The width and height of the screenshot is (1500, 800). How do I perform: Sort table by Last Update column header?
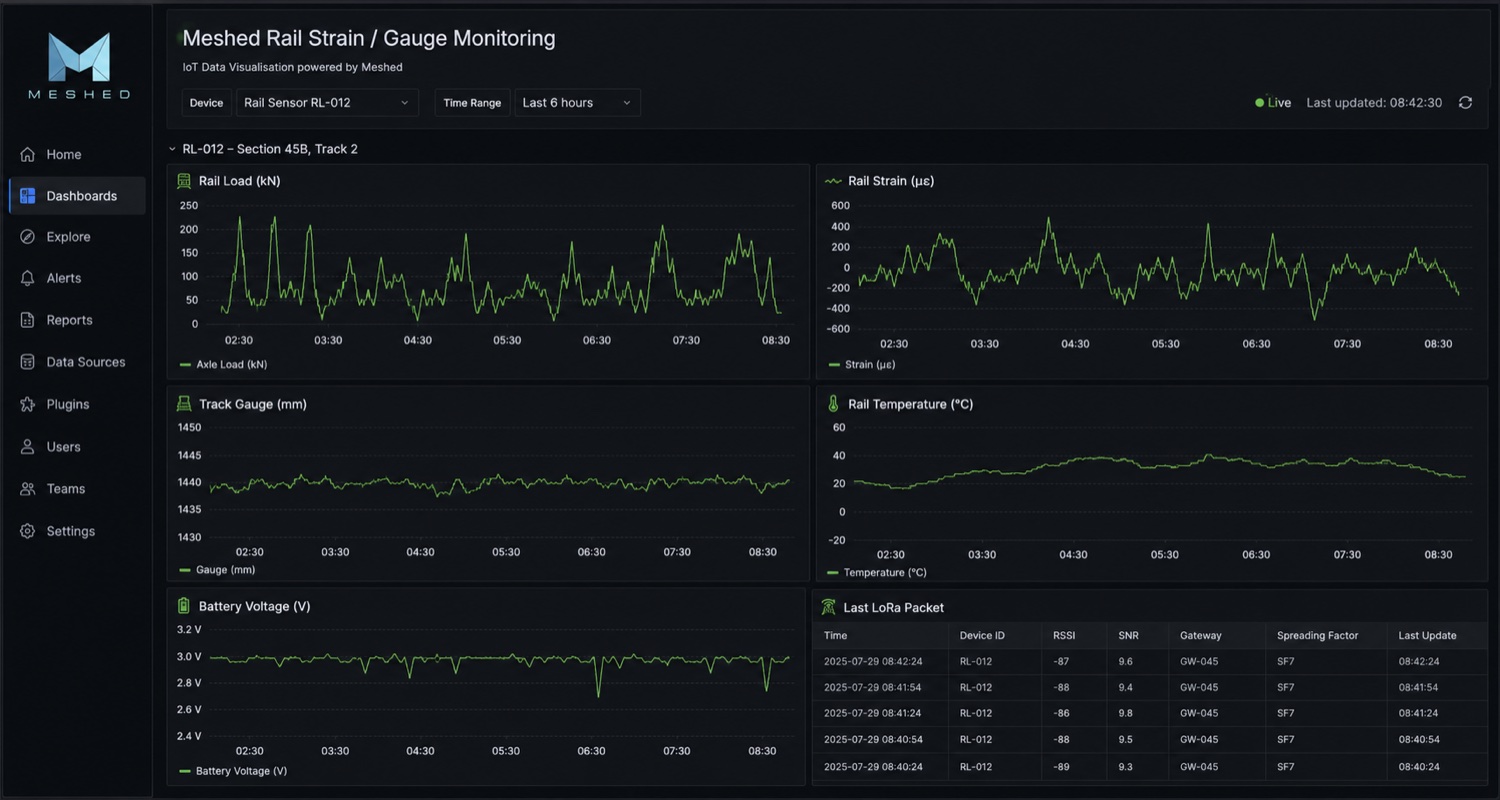(x=1427, y=635)
